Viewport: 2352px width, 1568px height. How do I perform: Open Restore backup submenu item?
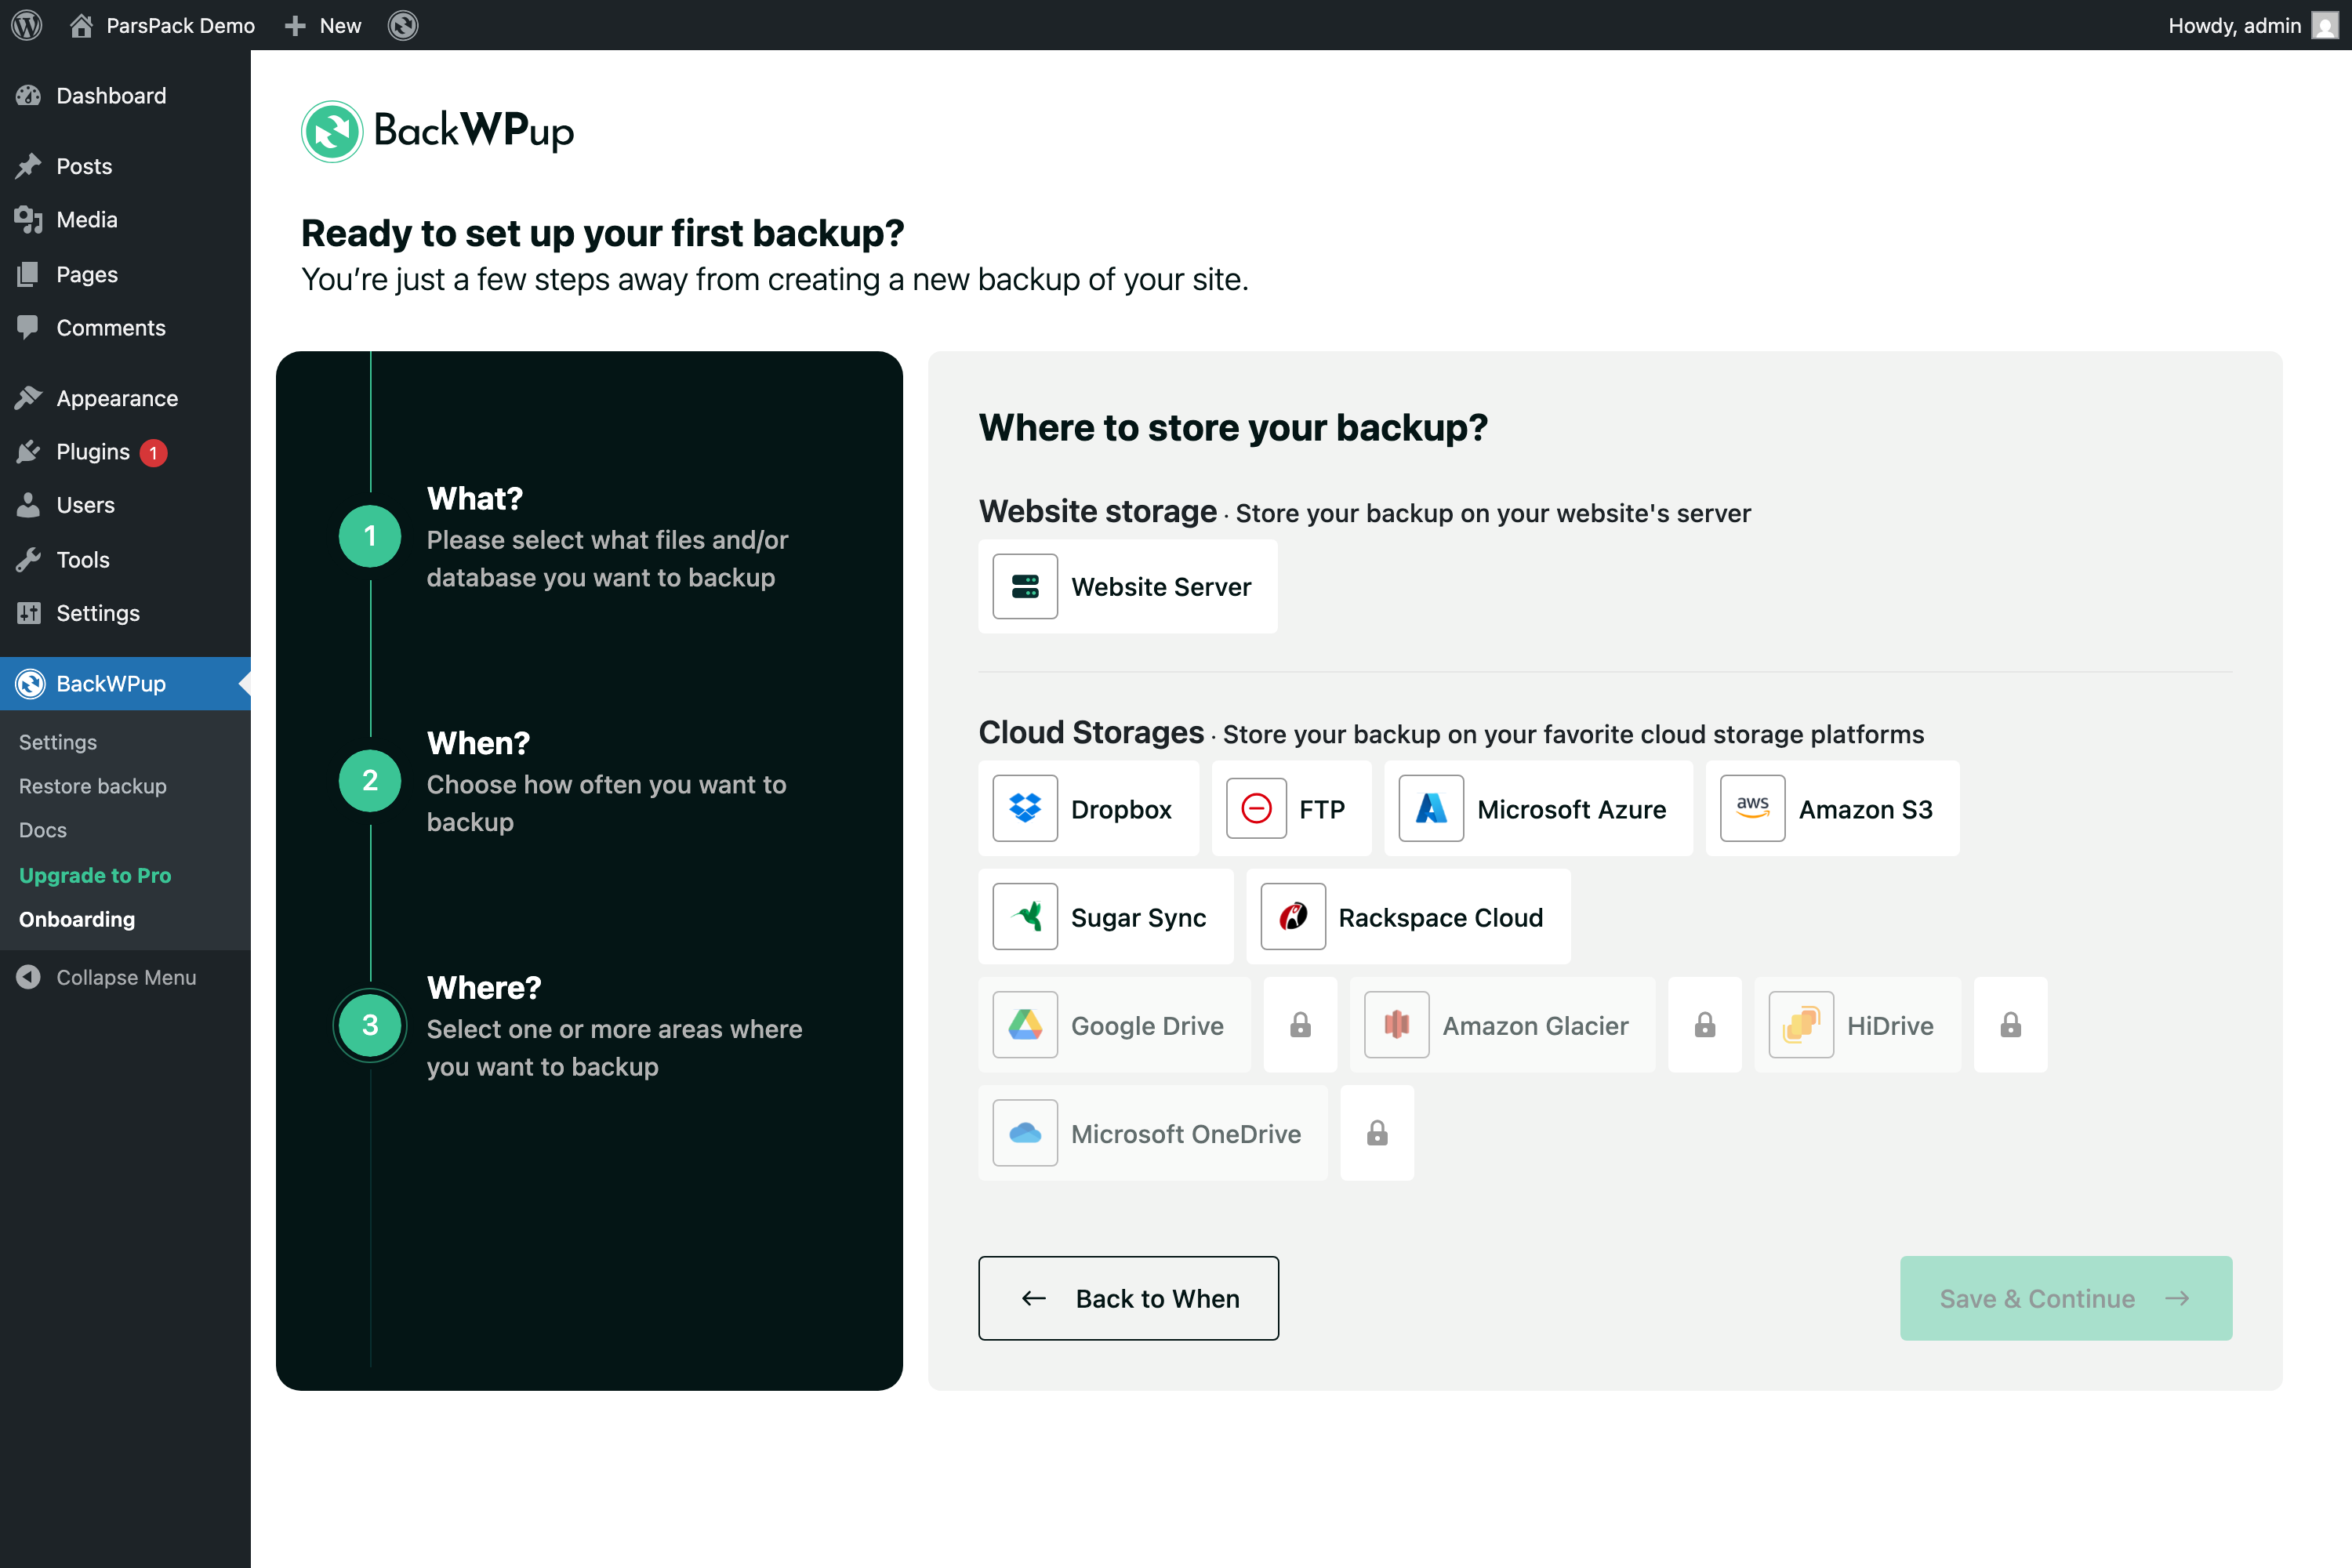[x=93, y=786]
